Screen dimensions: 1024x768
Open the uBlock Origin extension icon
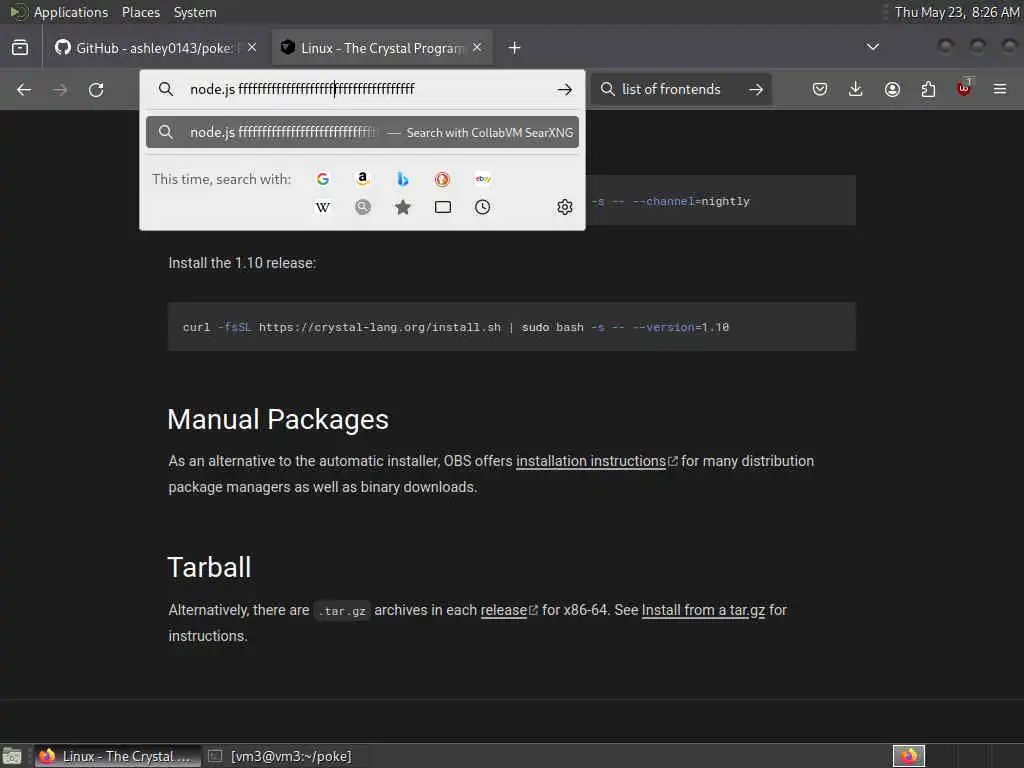point(964,88)
